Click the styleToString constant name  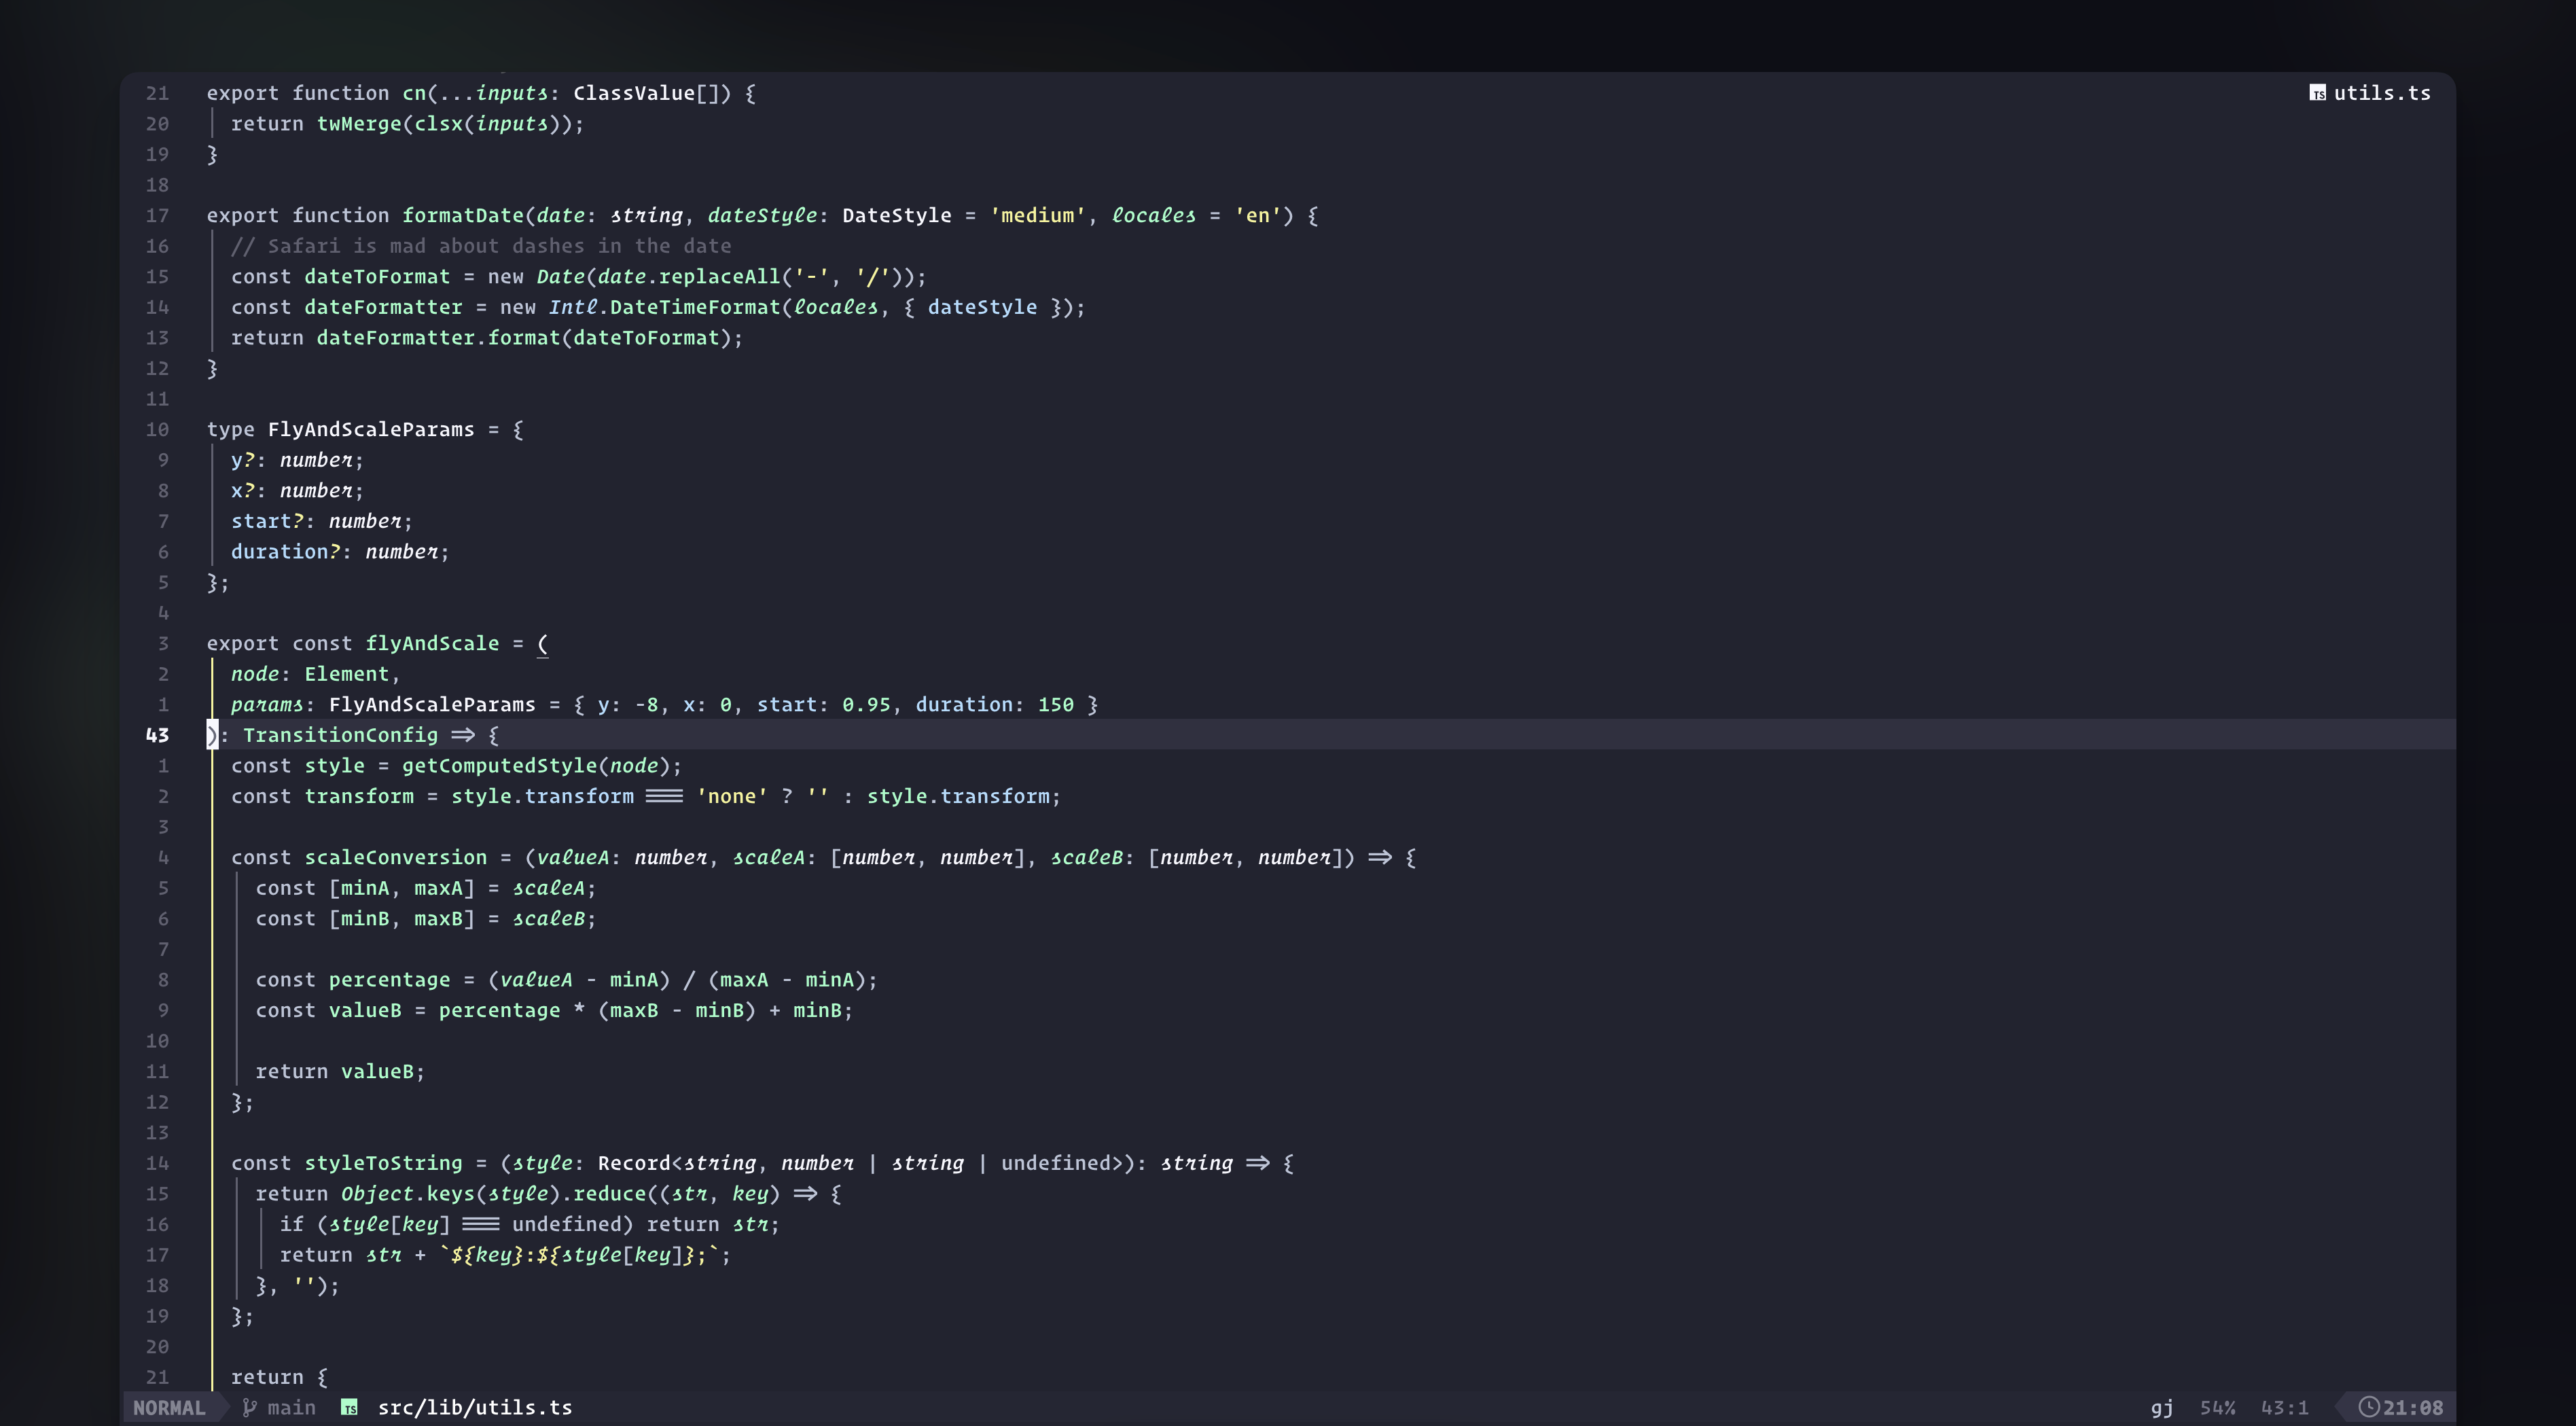click(383, 1163)
